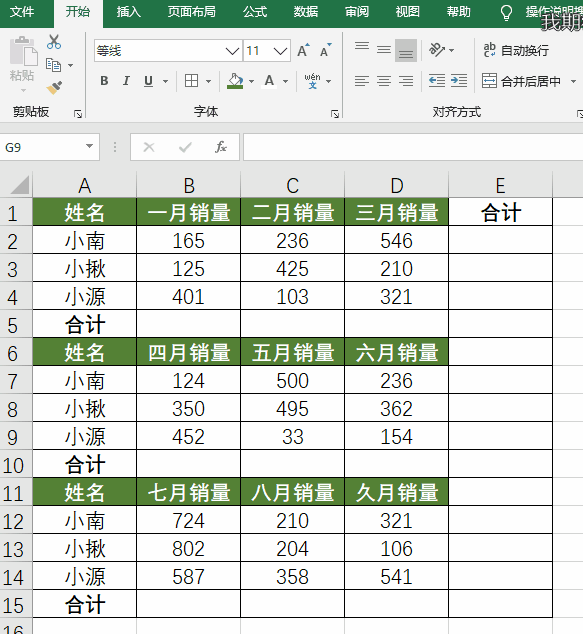Open the Name Box dropdown arrow
This screenshot has height=634, width=583.
(x=89, y=146)
